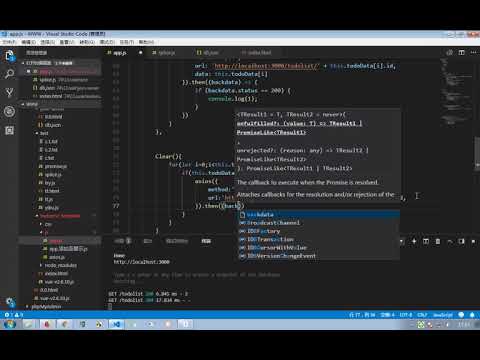Open the 文件(F) menu
The height and width of the screenshot is (360, 480).
pos(9,42)
